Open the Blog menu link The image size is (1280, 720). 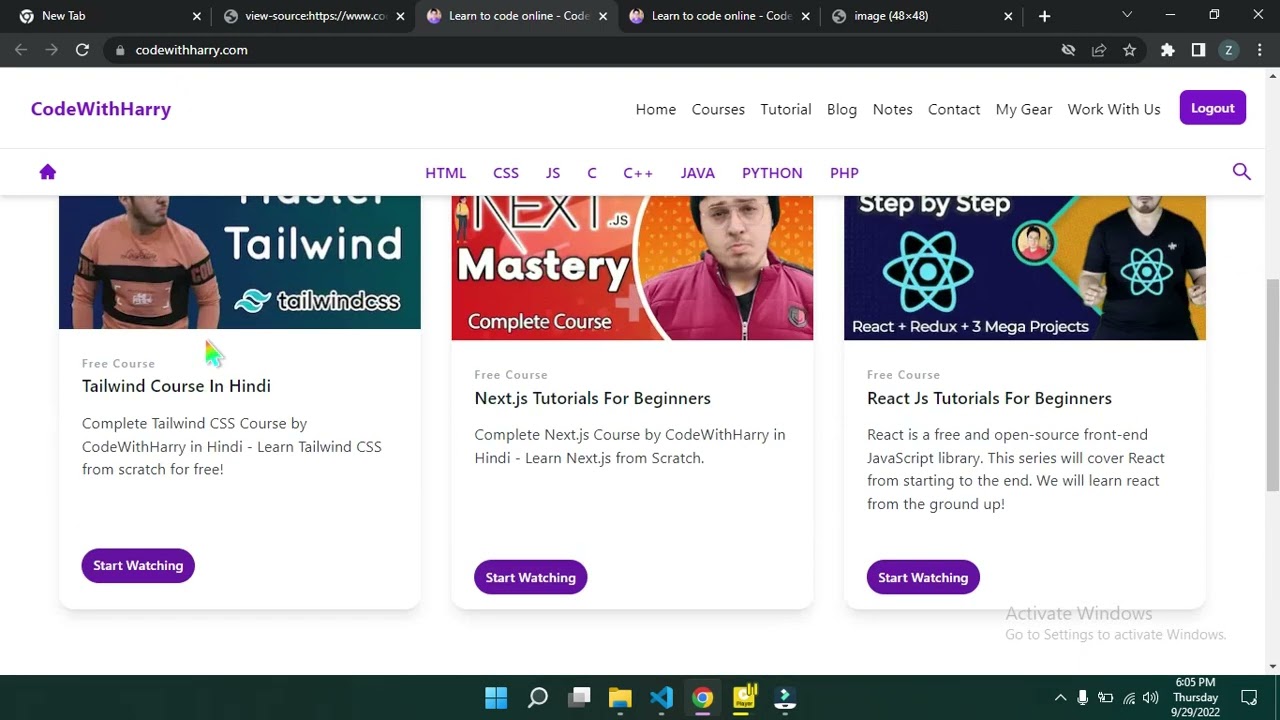coord(842,109)
